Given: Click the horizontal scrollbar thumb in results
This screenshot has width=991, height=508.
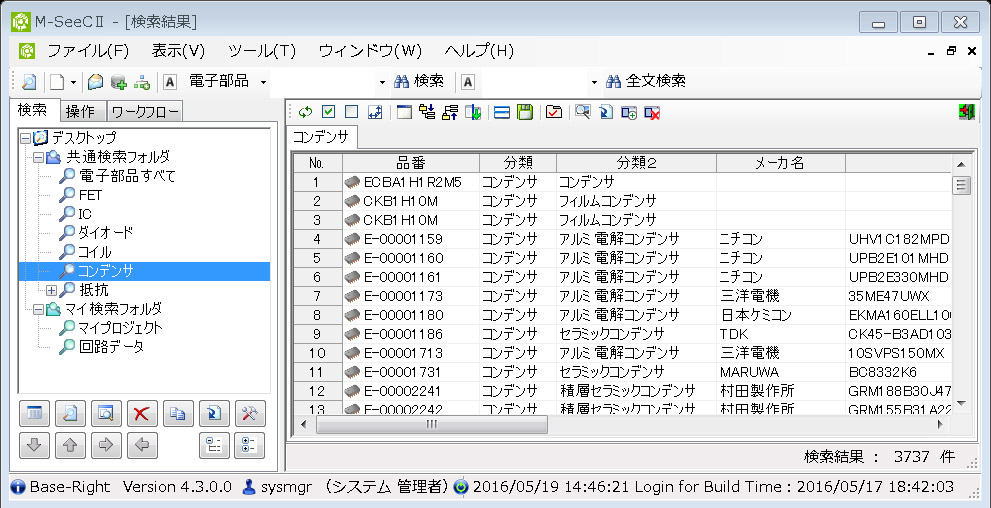Looking at the screenshot, I should pos(432,424).
